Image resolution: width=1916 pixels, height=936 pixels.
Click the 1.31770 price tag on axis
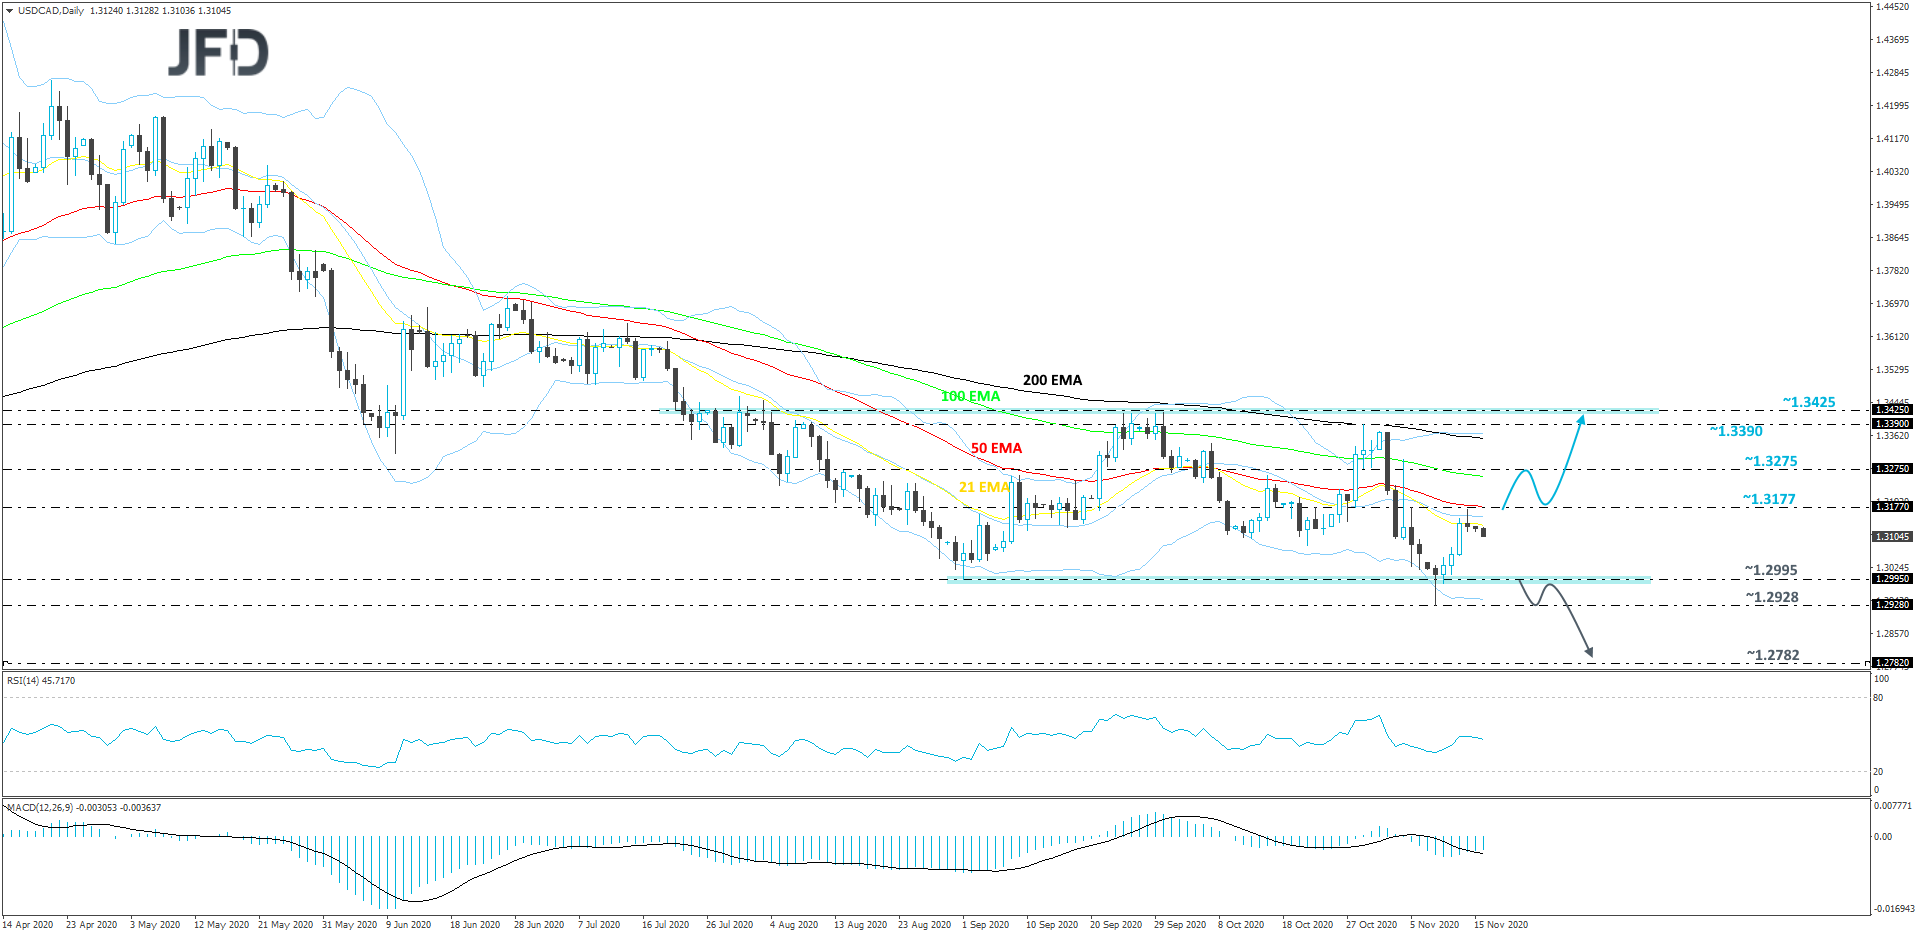pos(1892,507)
